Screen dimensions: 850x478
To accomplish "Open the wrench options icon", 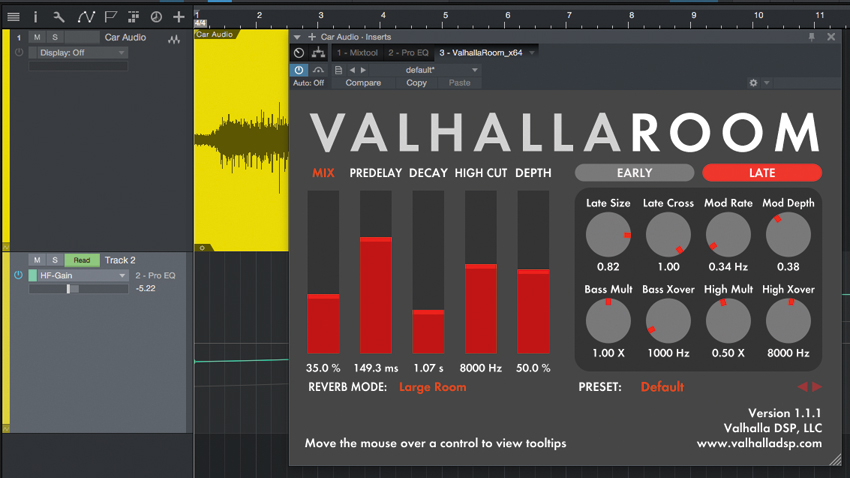I will 59,17.
